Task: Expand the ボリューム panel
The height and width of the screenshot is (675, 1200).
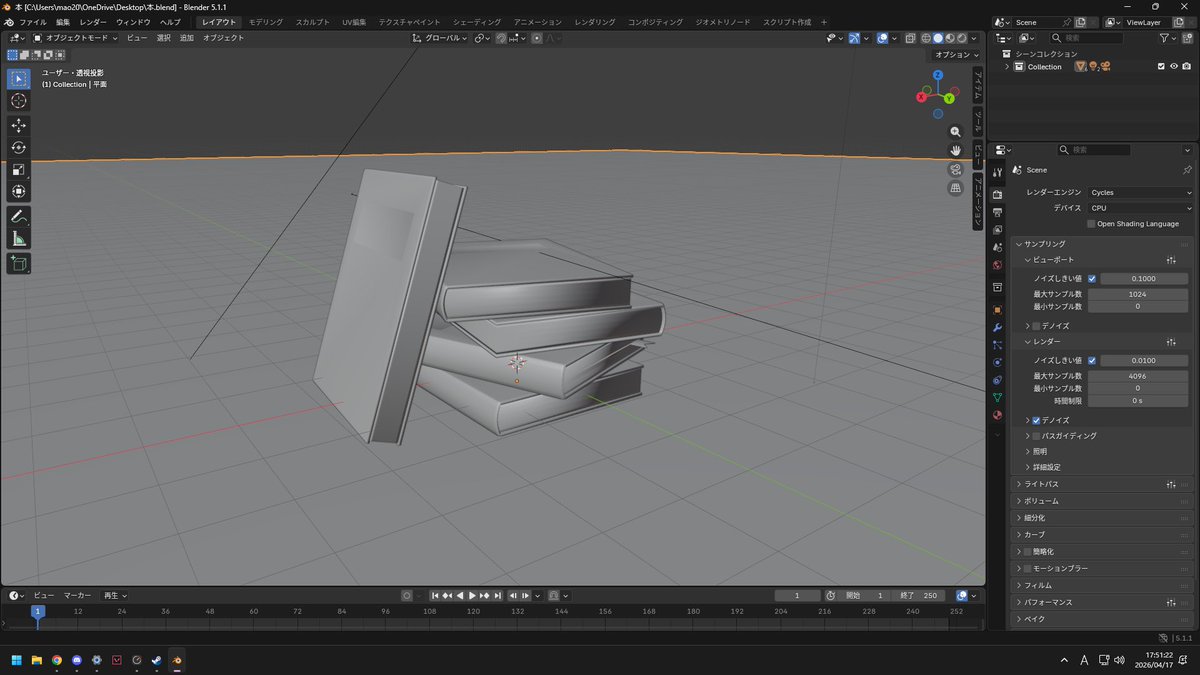Action: (1040, 501)
